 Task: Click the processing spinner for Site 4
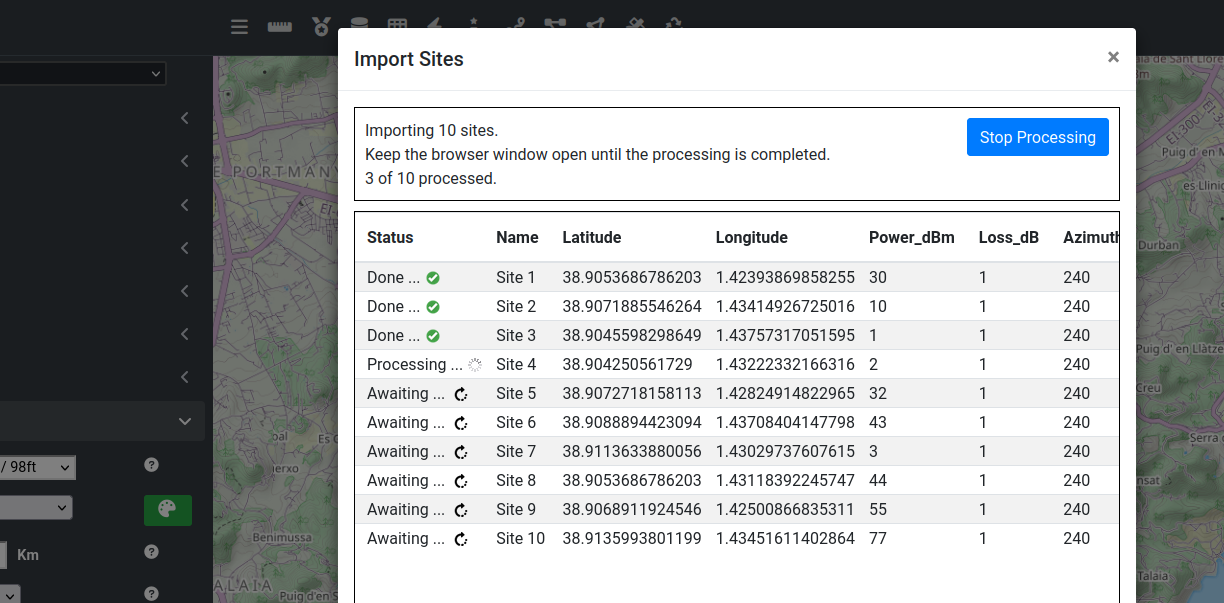475,365
